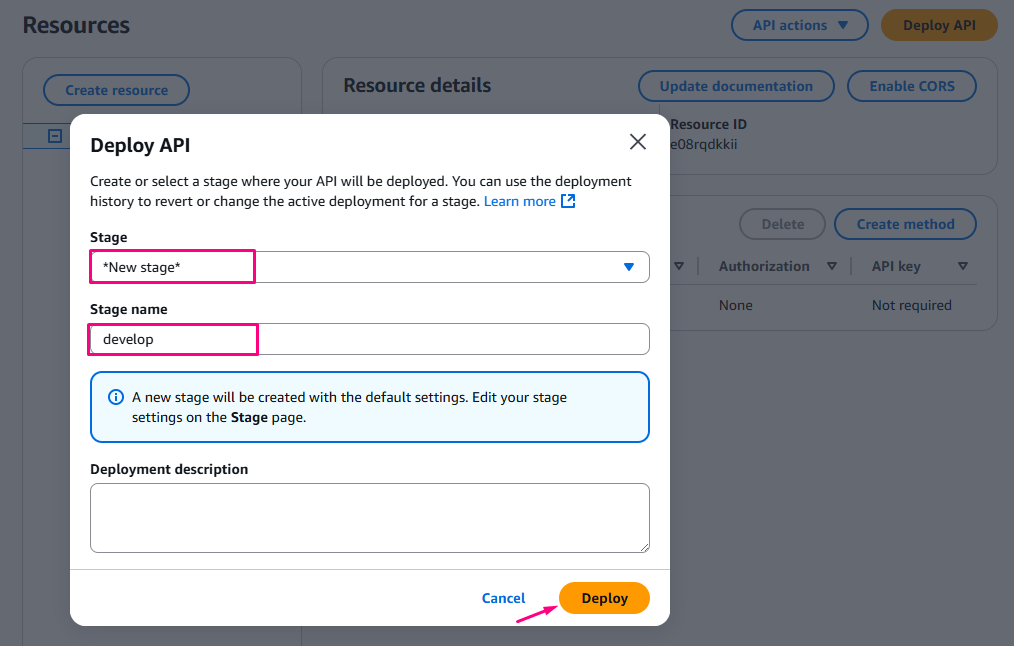Sort by the Authorization column arrow
Viewport: 1014px width, 646px height.
832,266
